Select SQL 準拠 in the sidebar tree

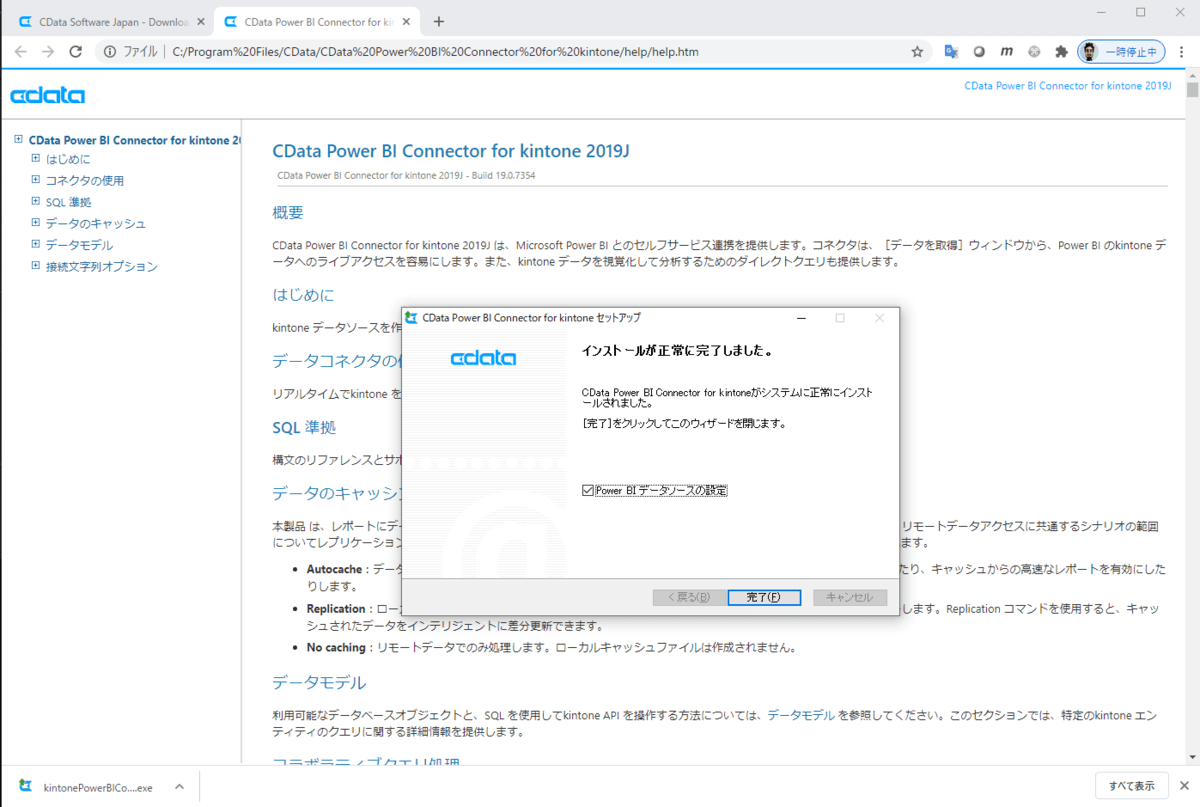[x=68, y=202]
